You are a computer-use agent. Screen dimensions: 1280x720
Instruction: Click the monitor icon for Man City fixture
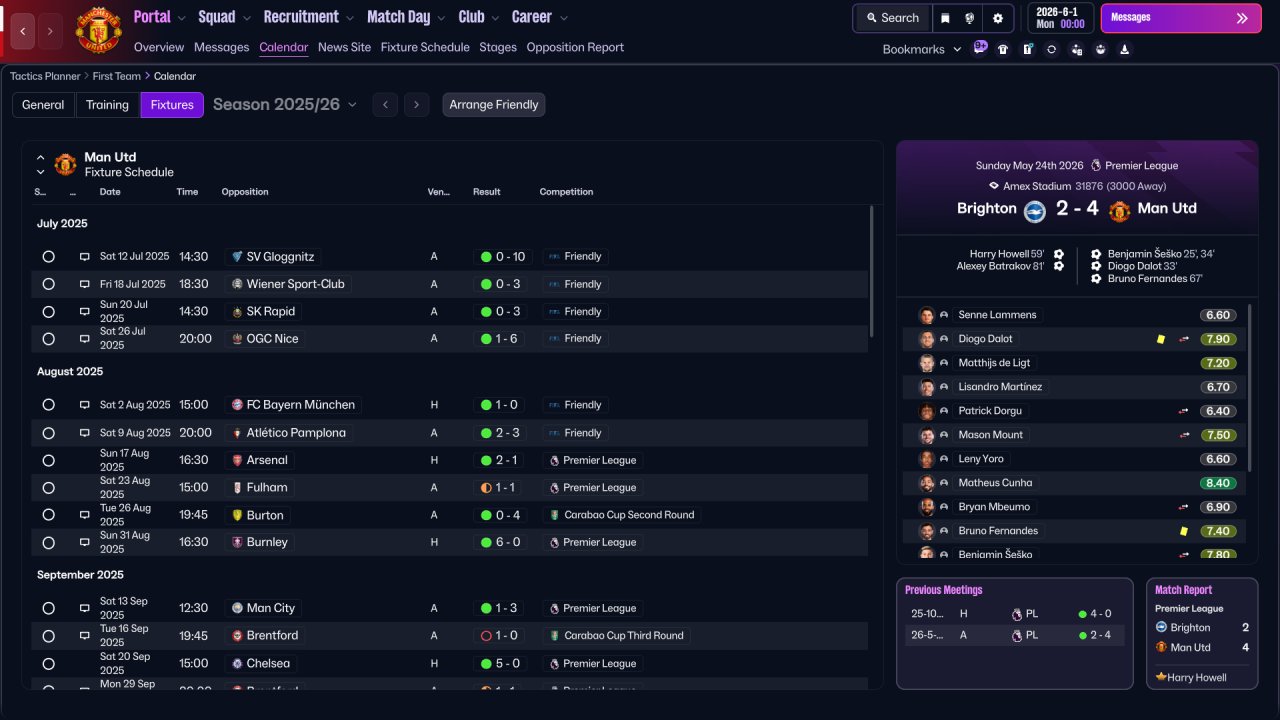tap(85, 608)
